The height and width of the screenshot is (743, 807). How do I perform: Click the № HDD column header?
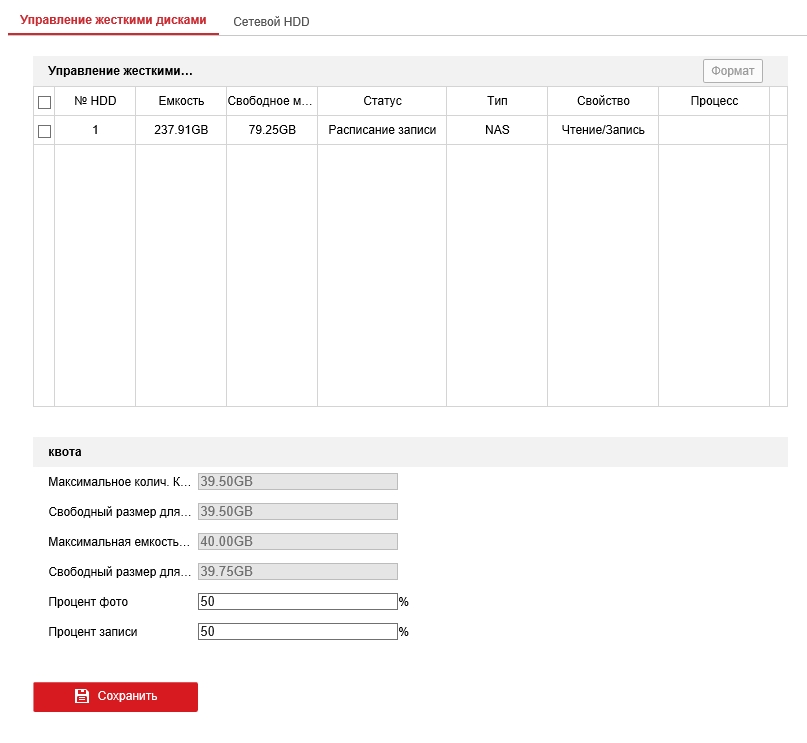coord(95,101)
